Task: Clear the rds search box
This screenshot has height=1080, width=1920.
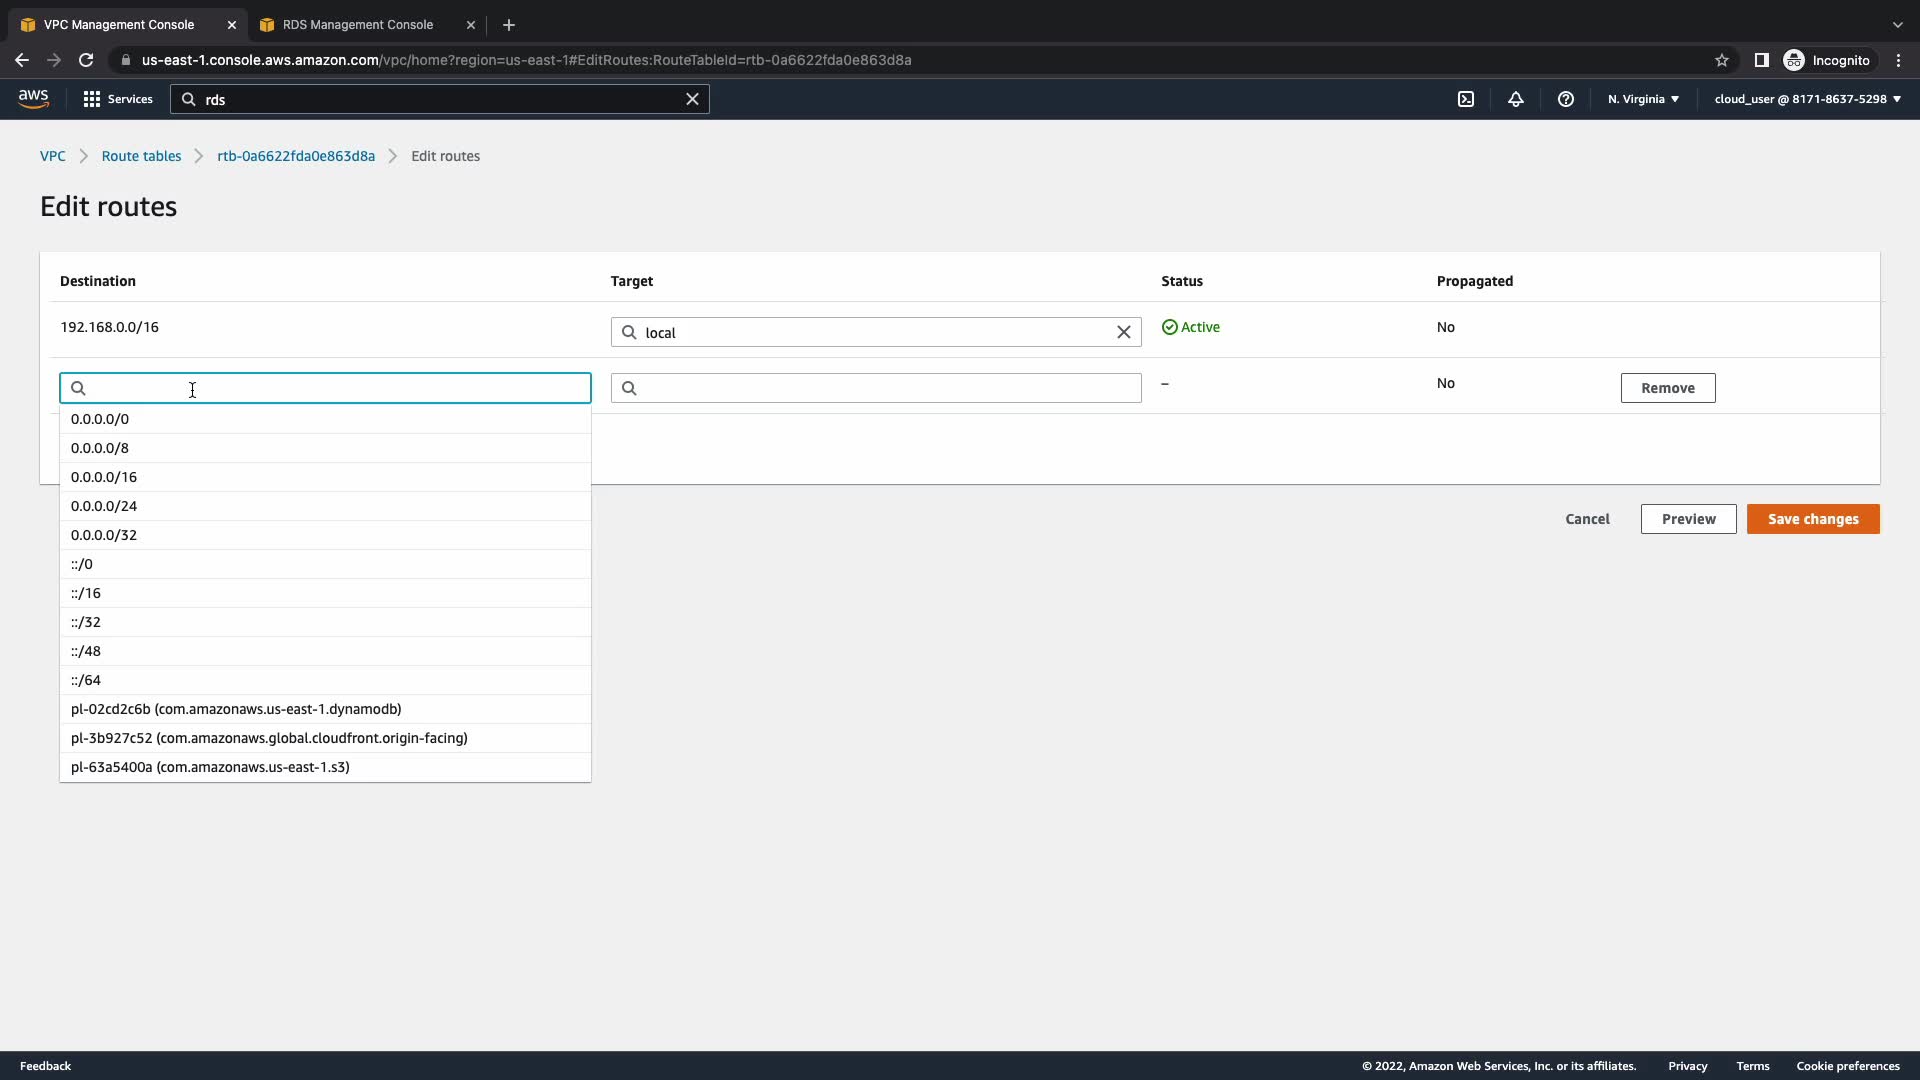Action: [692, 99]
